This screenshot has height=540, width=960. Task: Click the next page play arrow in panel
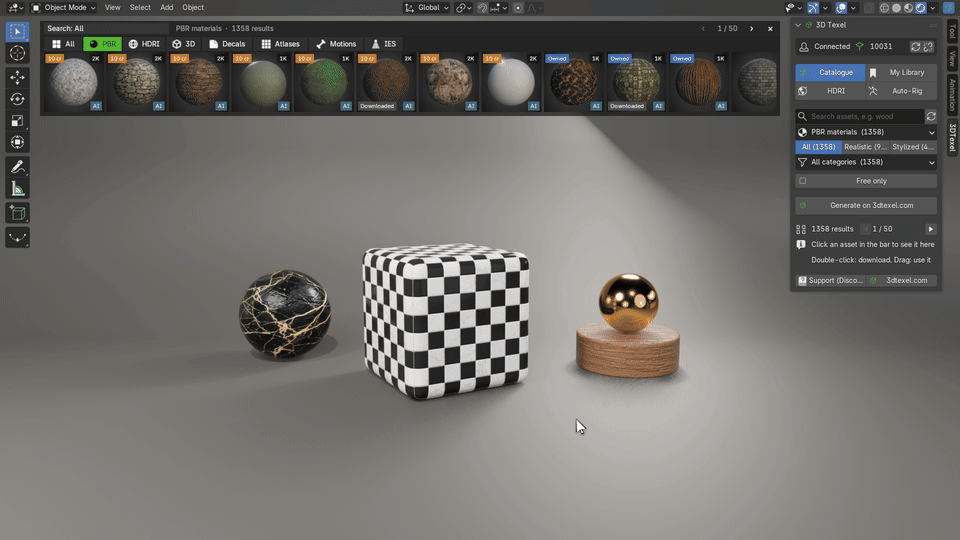931,229
